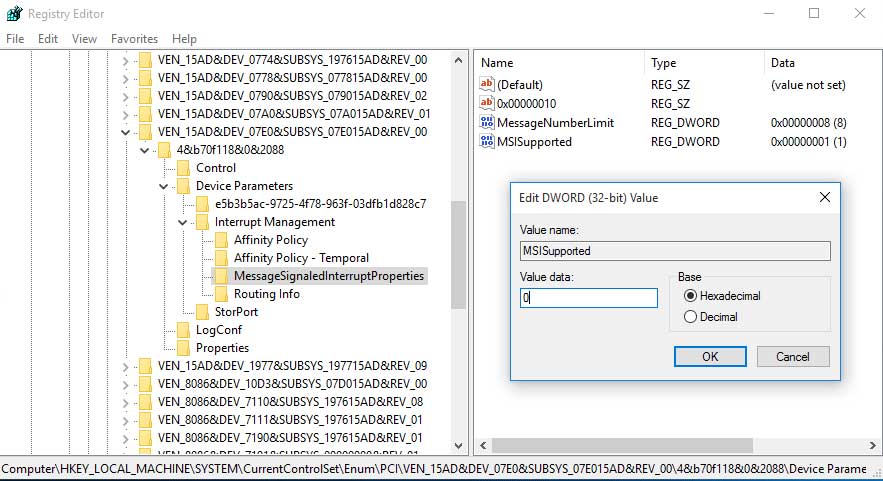Click Affinity Policy - Temporal folder icon
883x481 pixels.
pos(222,258)
